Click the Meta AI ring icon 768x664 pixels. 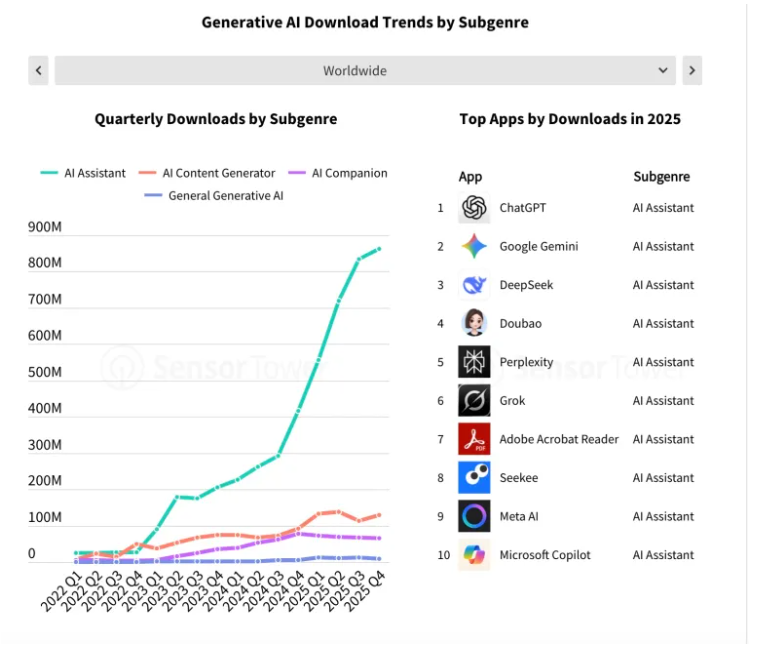pos(474,516)
